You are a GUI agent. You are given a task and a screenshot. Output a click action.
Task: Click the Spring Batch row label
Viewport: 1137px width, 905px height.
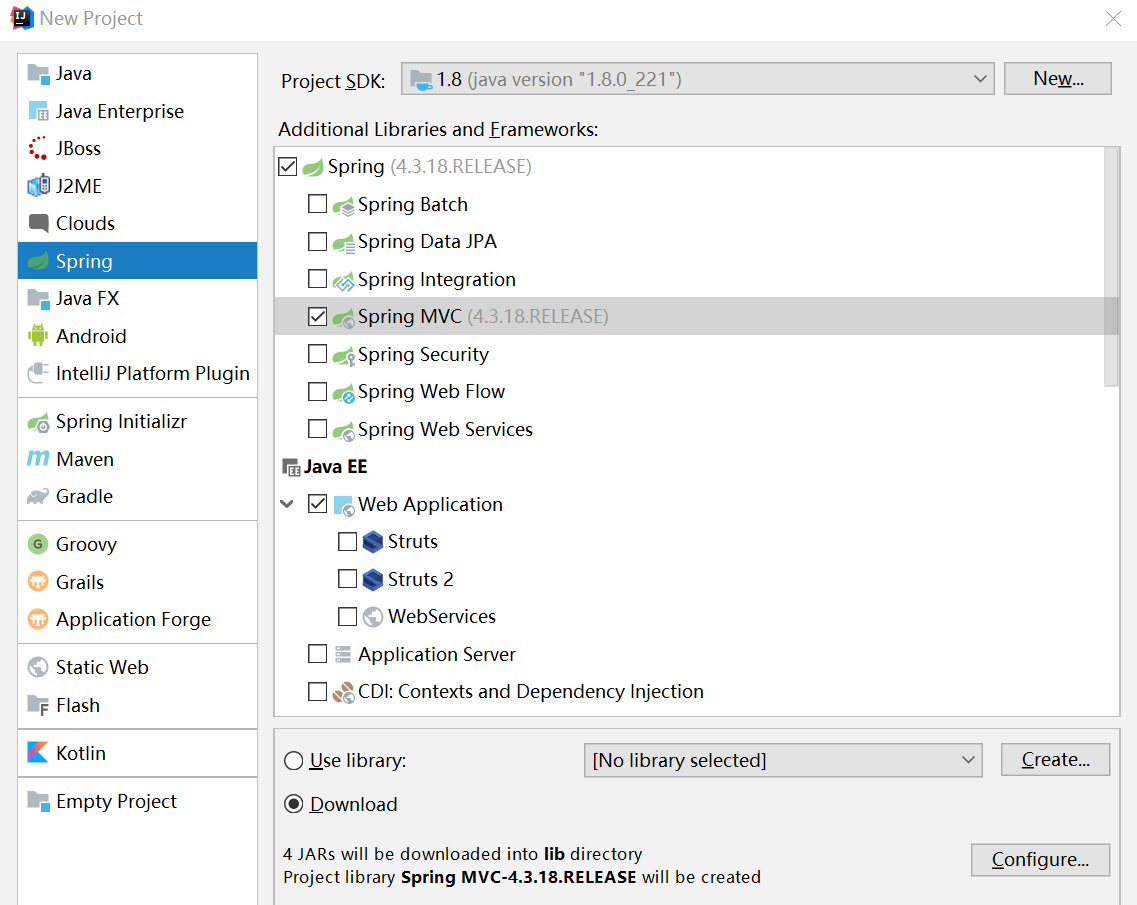(413, 204)
